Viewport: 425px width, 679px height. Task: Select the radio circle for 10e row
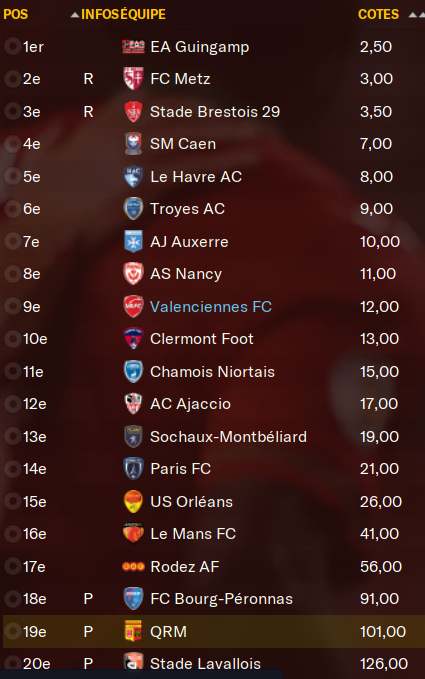click(12, 338)
